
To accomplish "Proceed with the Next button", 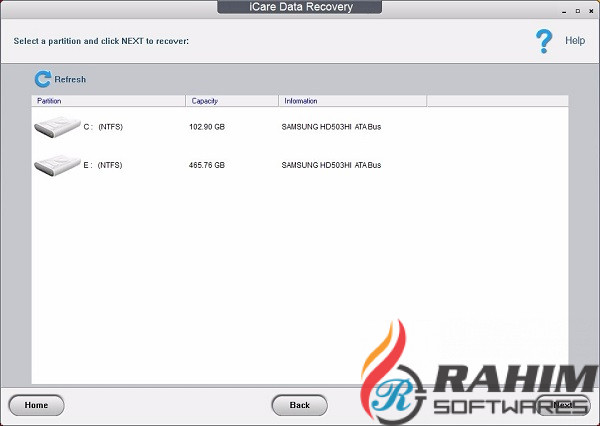I will (562, 405).
